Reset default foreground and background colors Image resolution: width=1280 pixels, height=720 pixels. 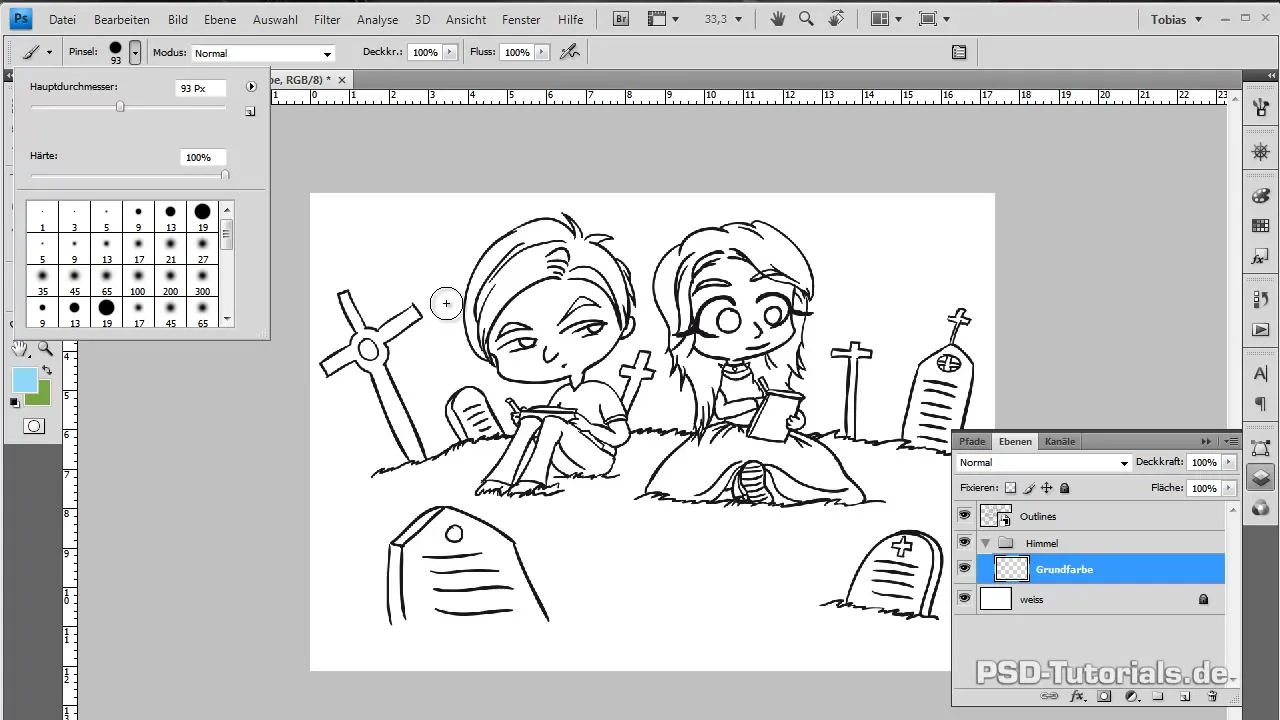point(15,402)
